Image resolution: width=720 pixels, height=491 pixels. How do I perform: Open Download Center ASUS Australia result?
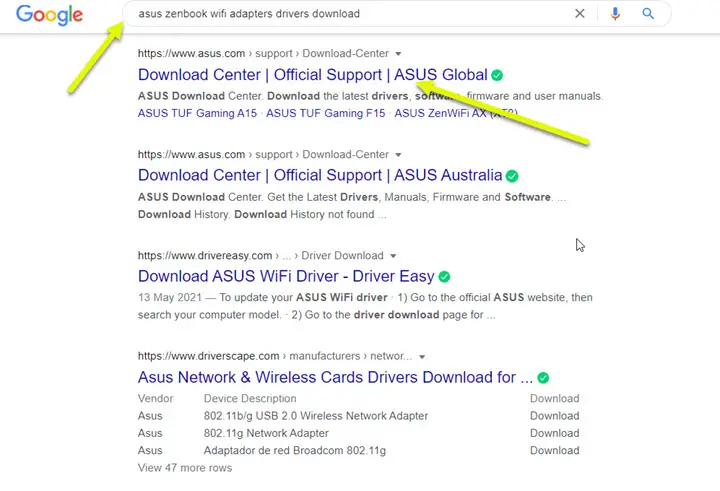click(320, 175)
